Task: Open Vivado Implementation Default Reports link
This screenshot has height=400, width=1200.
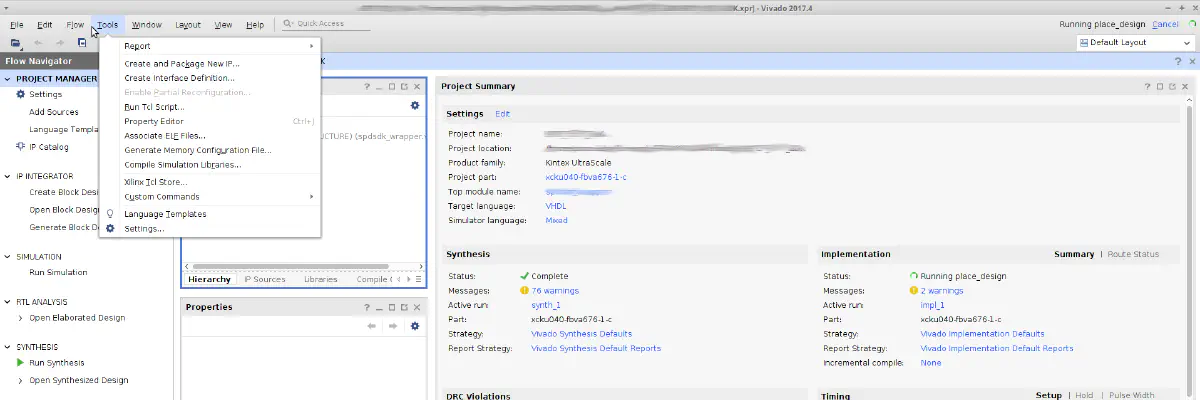Action: point(996,348)
